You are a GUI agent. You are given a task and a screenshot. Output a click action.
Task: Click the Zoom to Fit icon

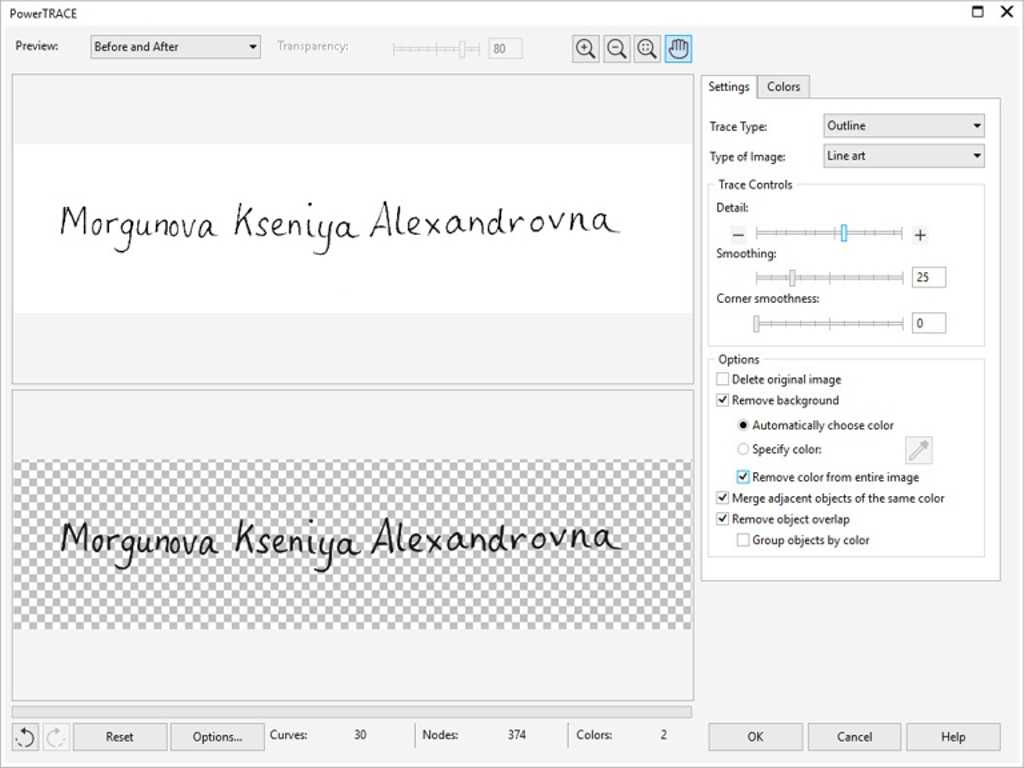coord(647,48)
